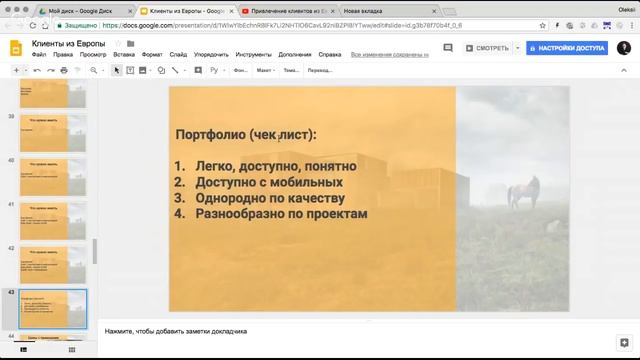This screenshot has width=640, height=360.
Task: Click the slide panel scrollbar handle
Action: [x=95, y=251]
